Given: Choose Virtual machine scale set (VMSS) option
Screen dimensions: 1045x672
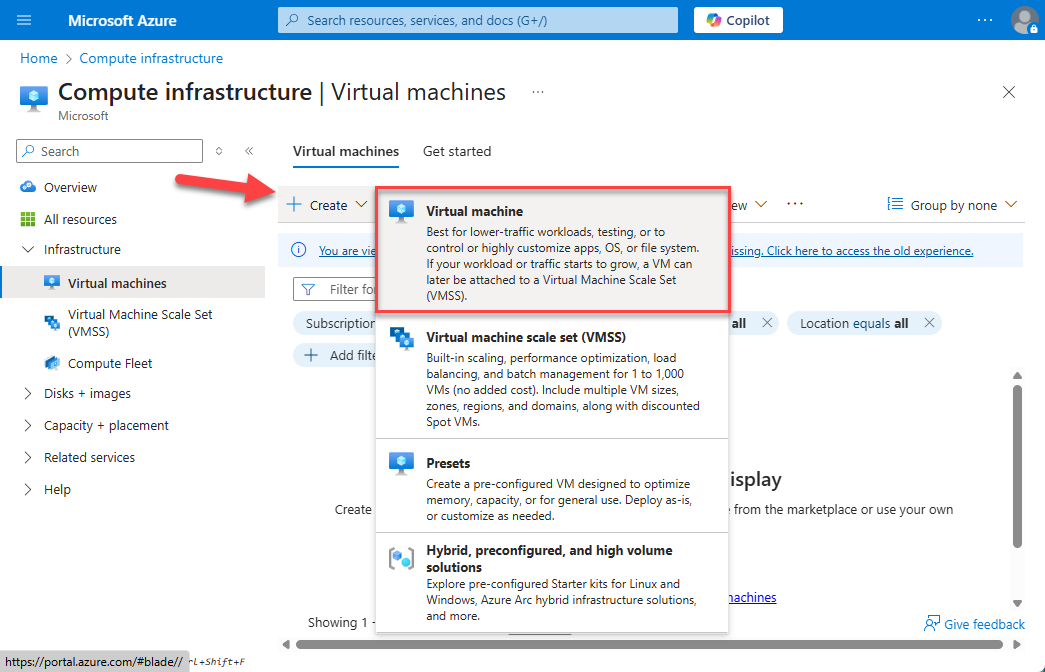Looking at the screenshot, I should [x=552, y=377].
